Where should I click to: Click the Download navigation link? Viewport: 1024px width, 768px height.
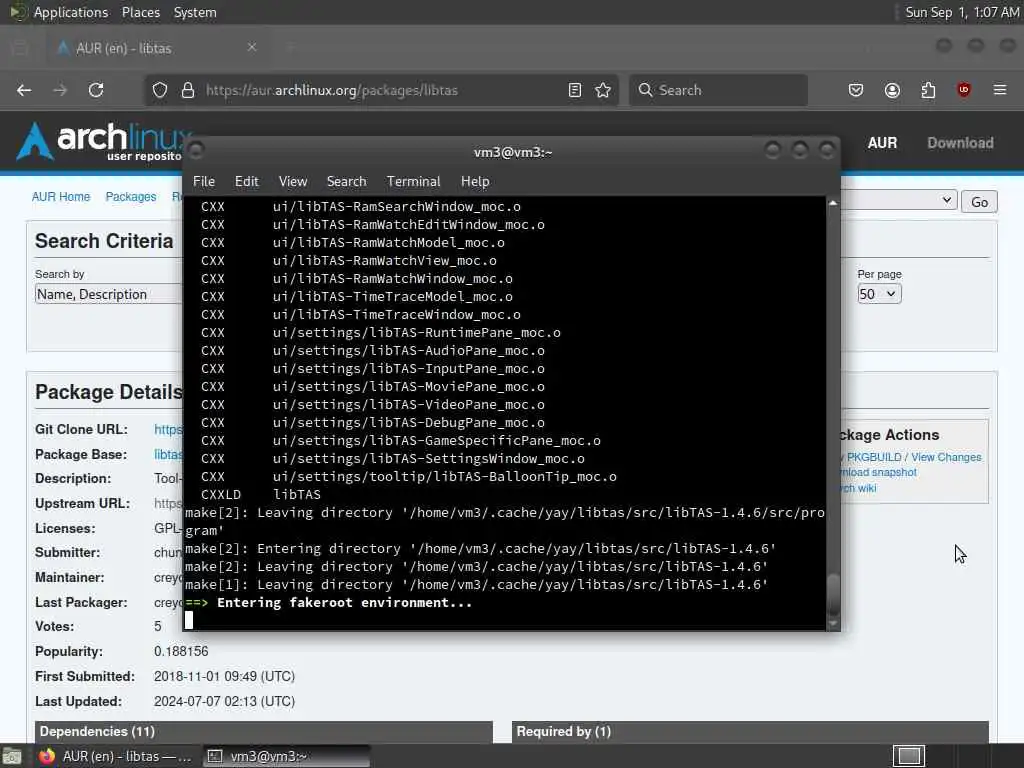tap(960, 143)
